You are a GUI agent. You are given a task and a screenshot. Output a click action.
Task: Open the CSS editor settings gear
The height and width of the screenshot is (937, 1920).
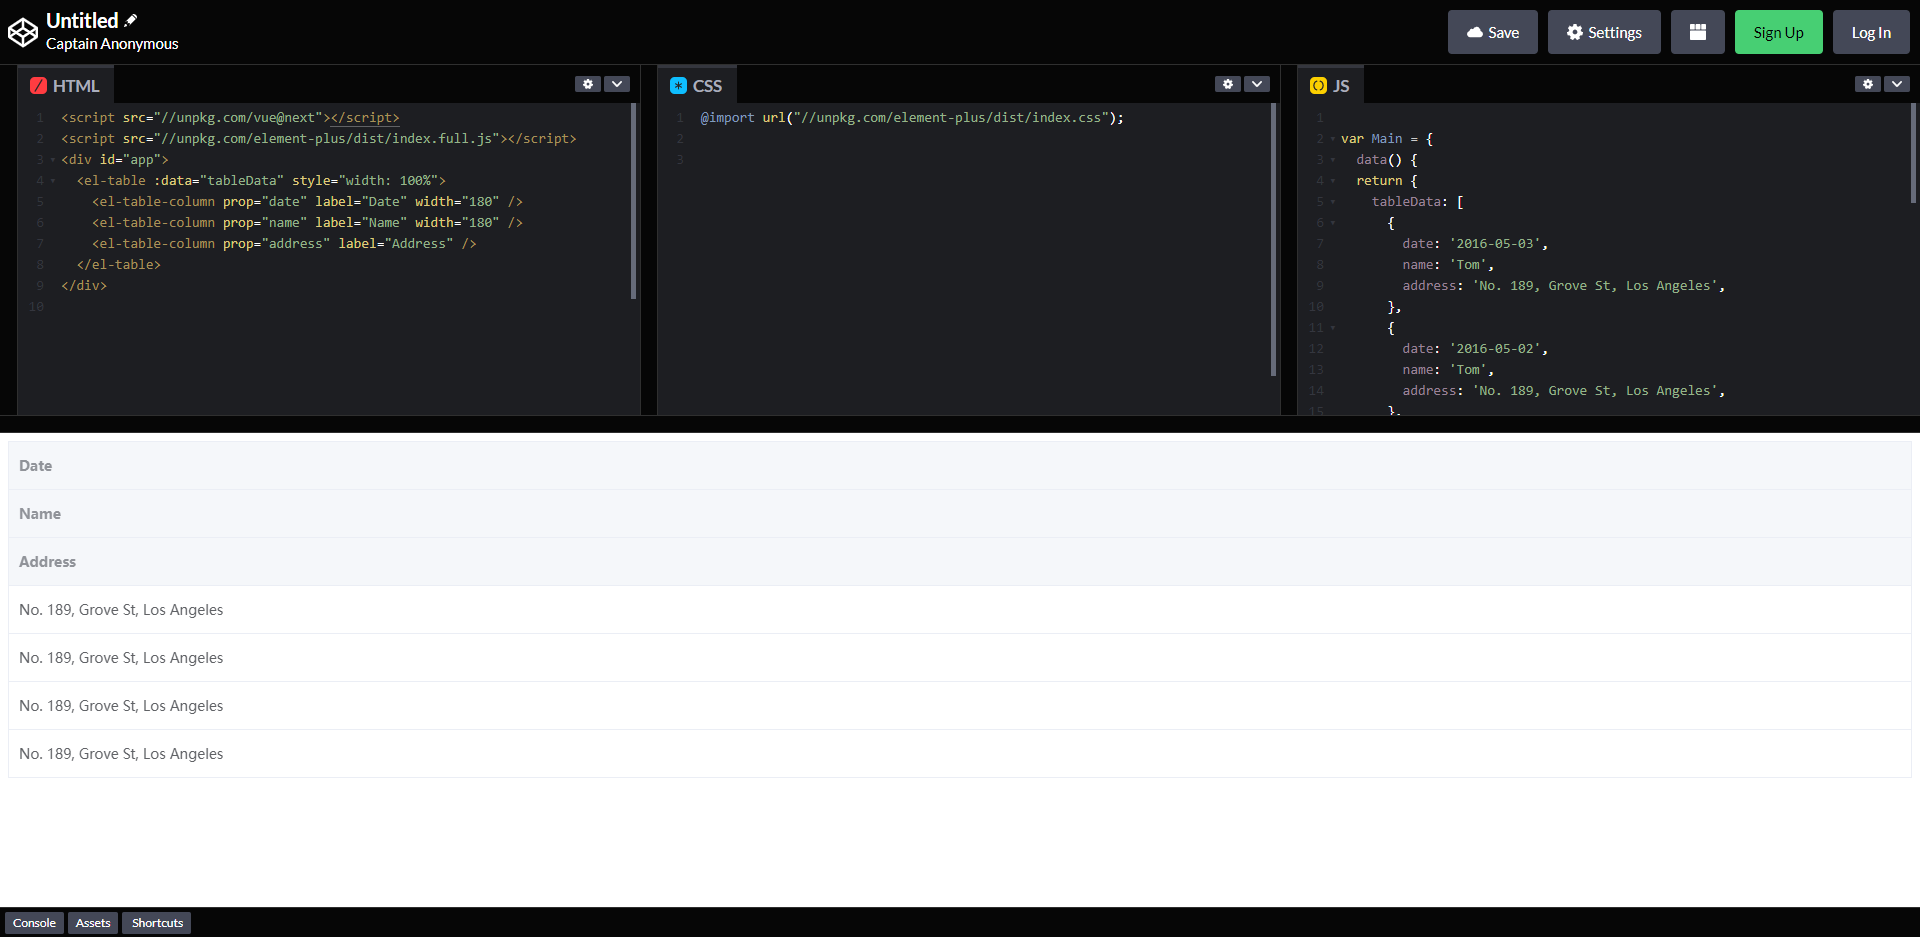1228,84
